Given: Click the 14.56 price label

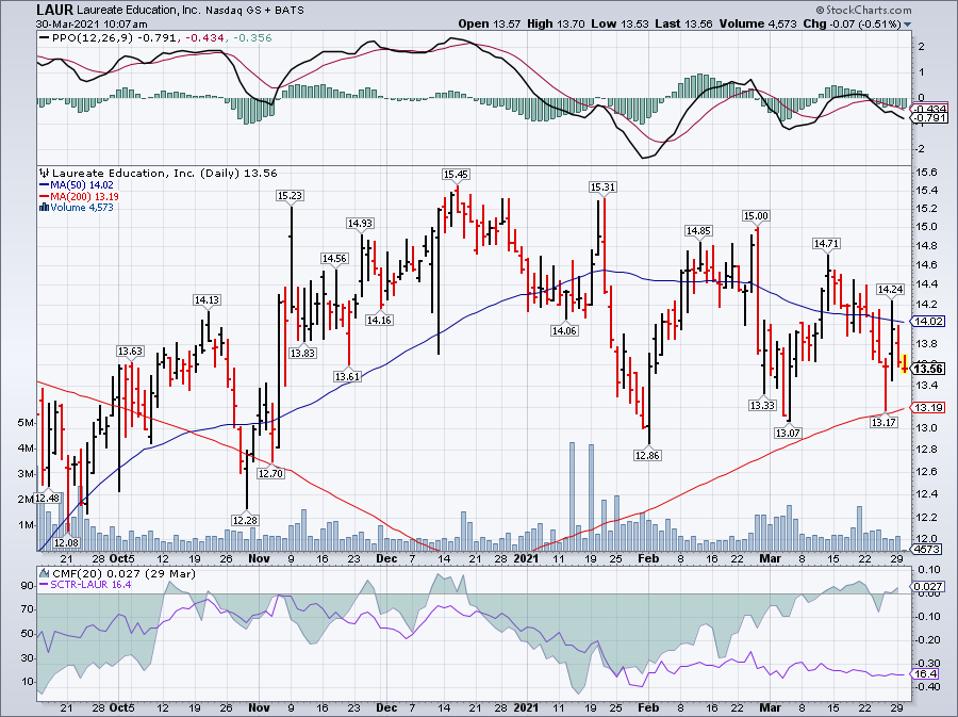Looking at the screenshot, I should [335, 259].
